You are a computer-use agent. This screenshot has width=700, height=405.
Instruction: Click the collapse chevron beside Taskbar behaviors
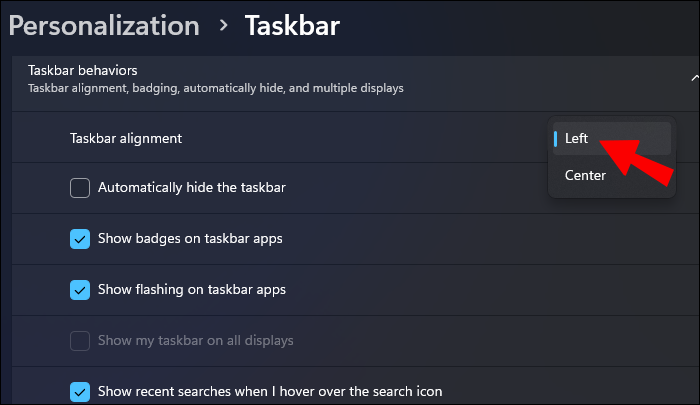[693, 78]
